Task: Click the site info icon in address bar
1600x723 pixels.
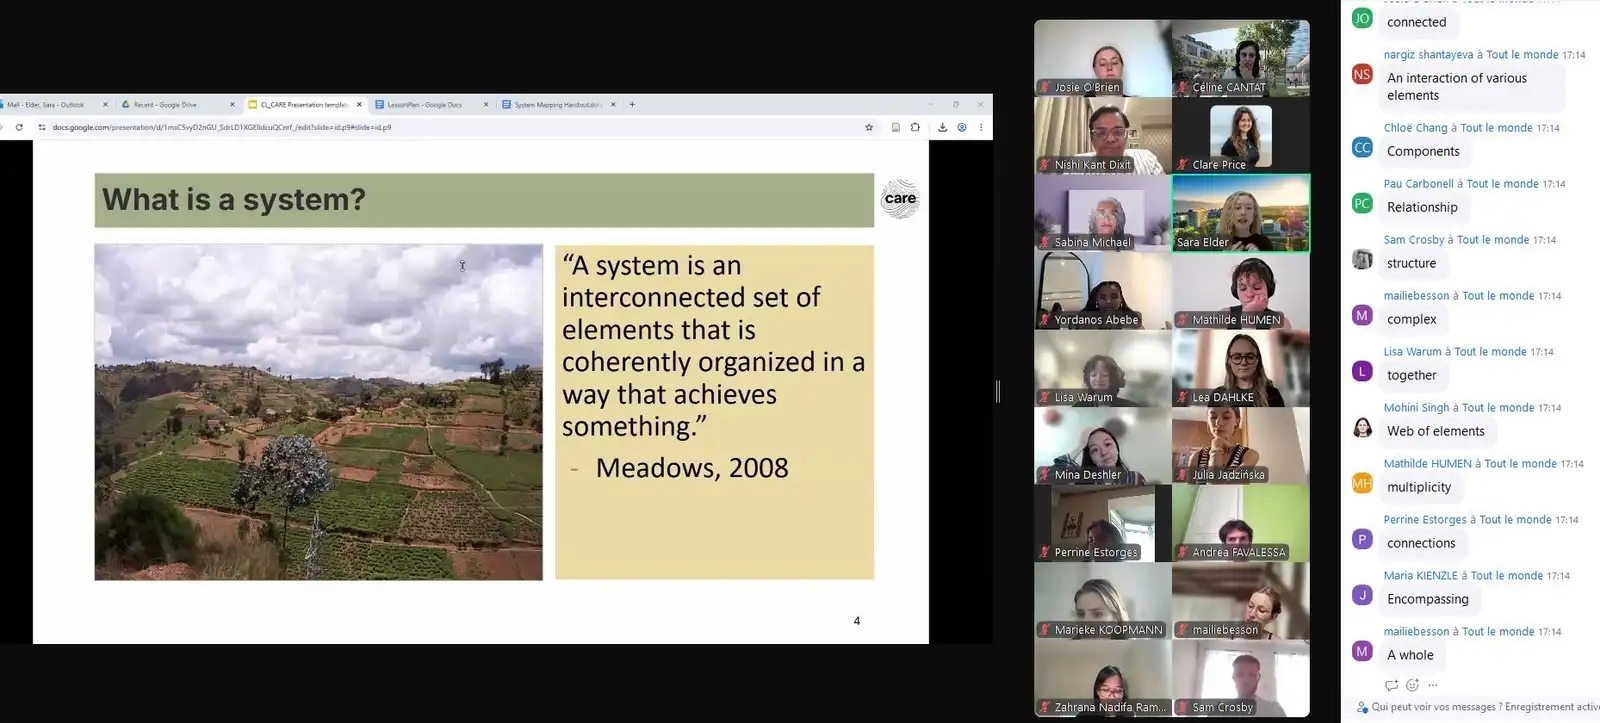Action: click(x=42, y=127)
